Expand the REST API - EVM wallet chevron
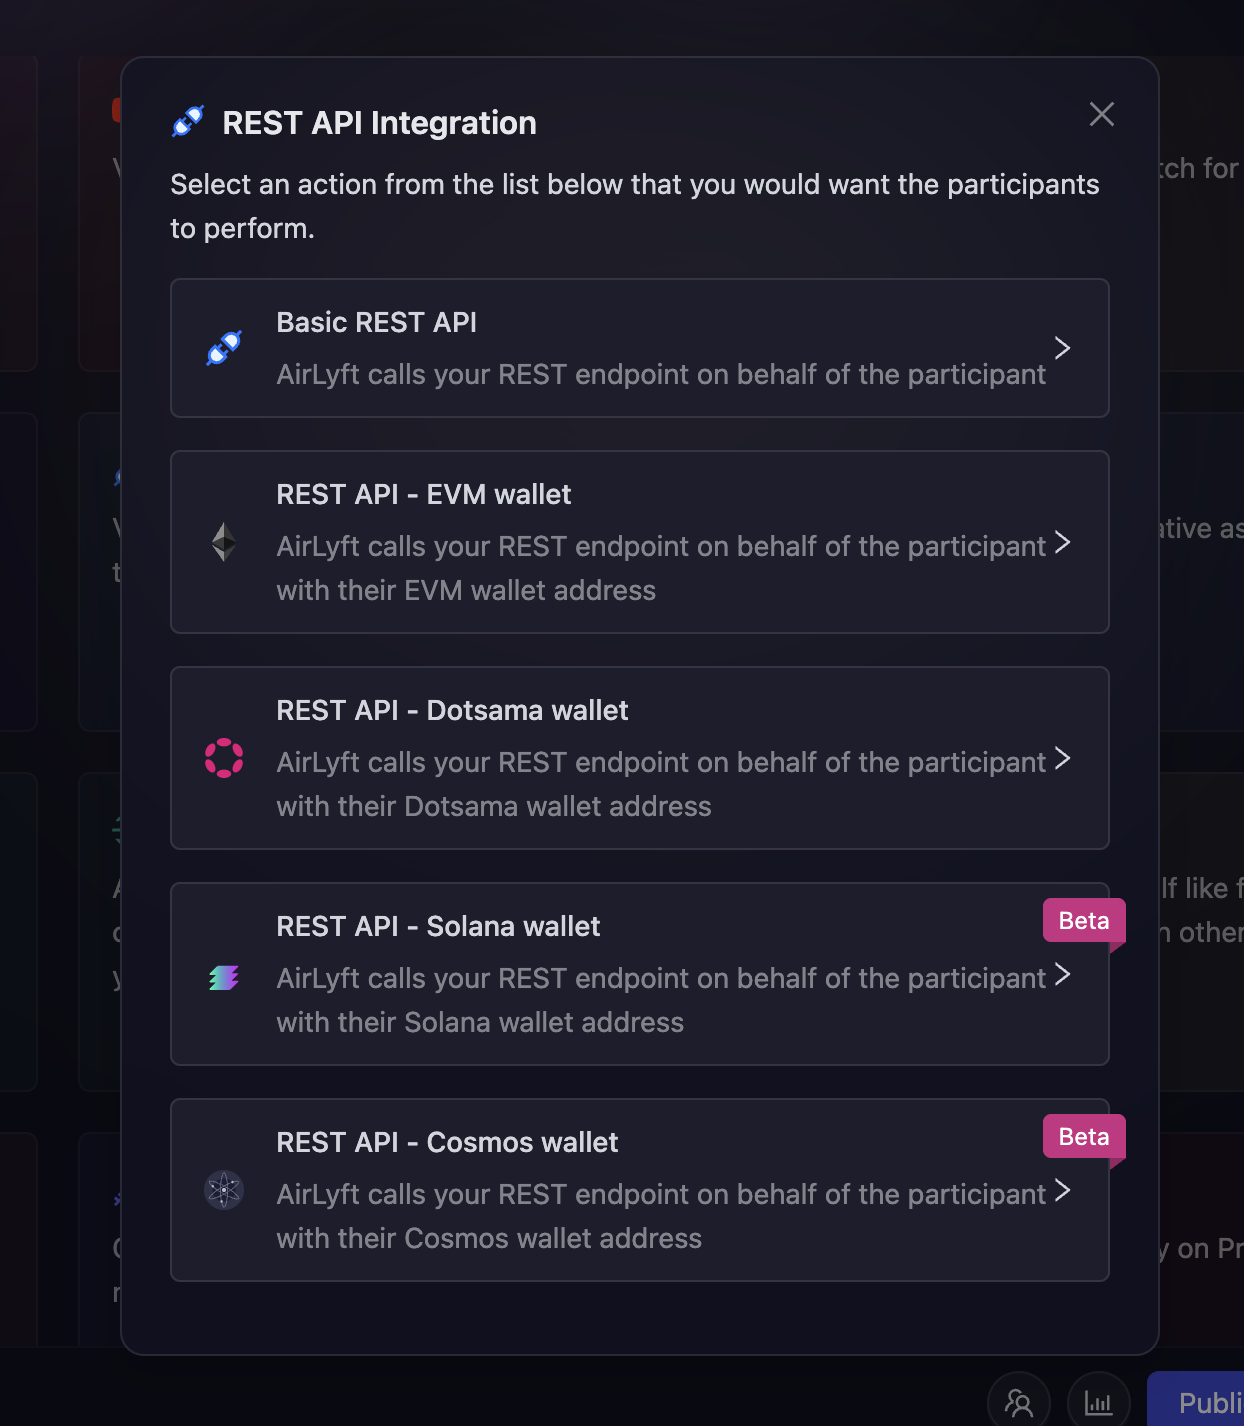1244x1426 pixels. point(1062,542)
